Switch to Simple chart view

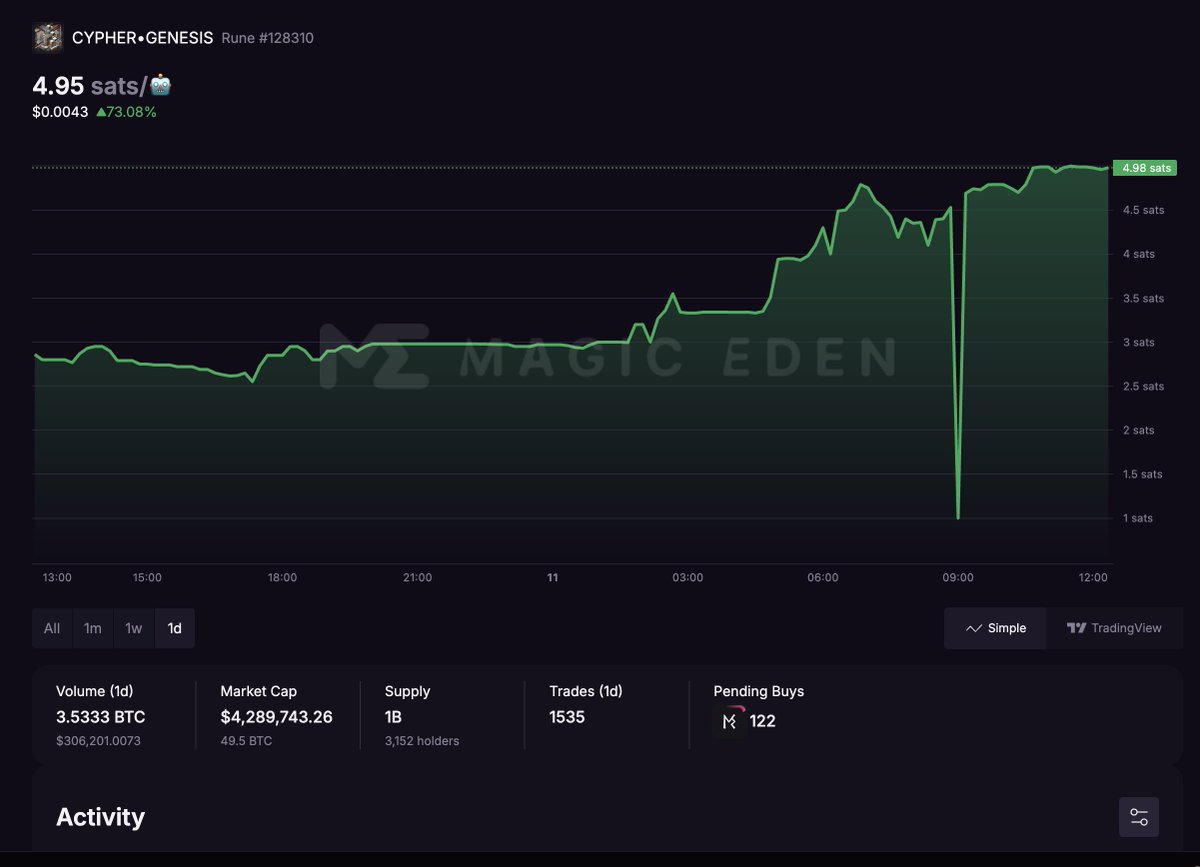(x=996, y=628)
